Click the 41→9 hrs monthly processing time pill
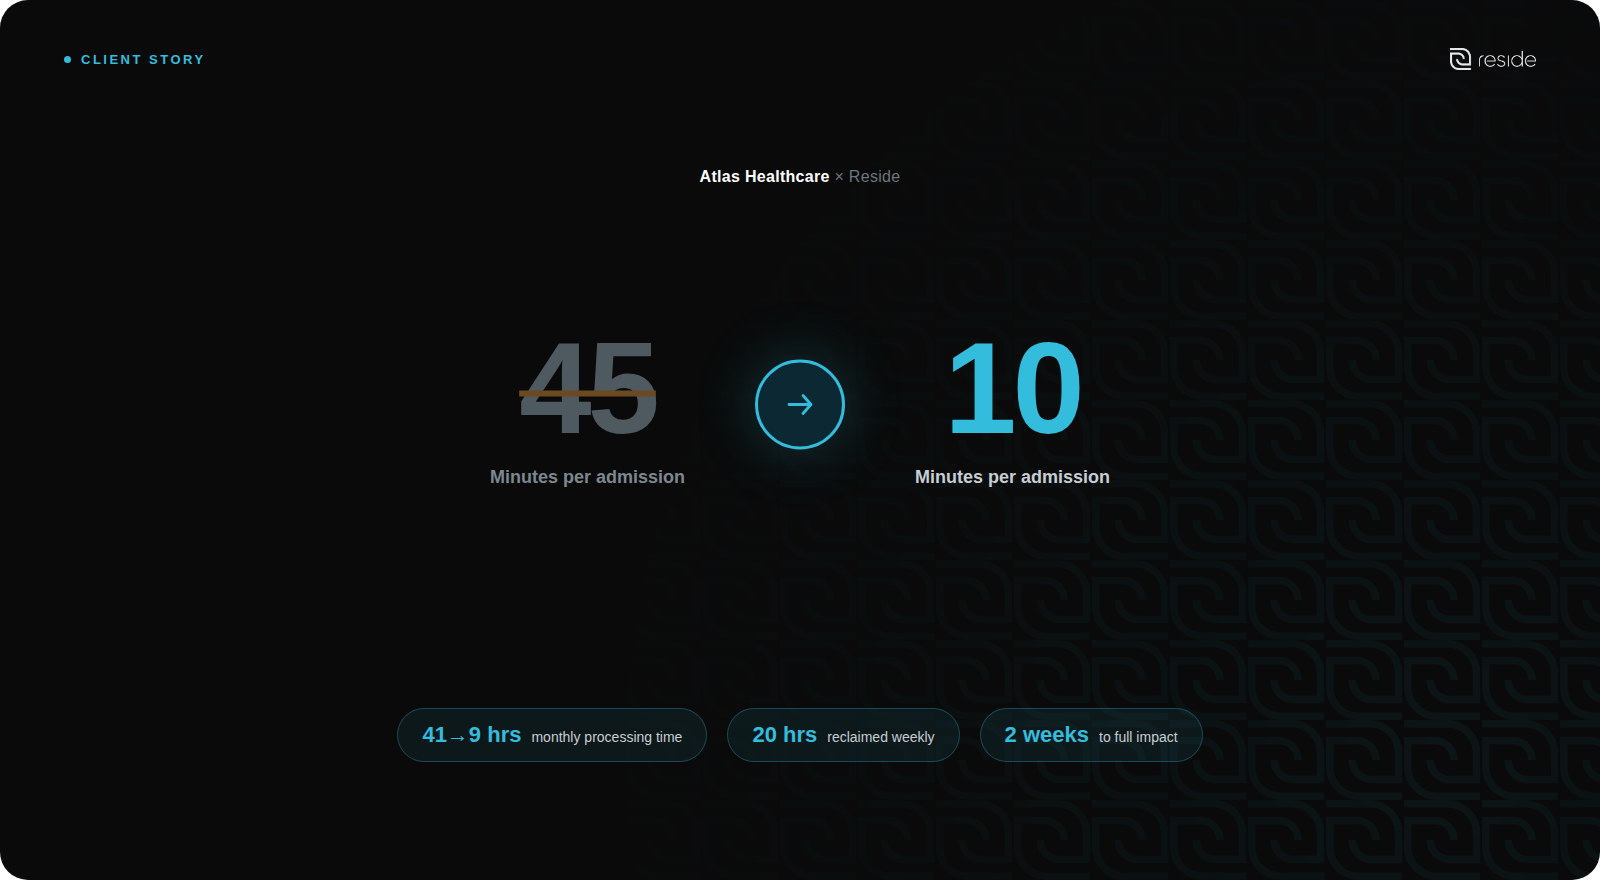Image resolution: width=1600 pixels, height=880 pixels. point(552,735)
